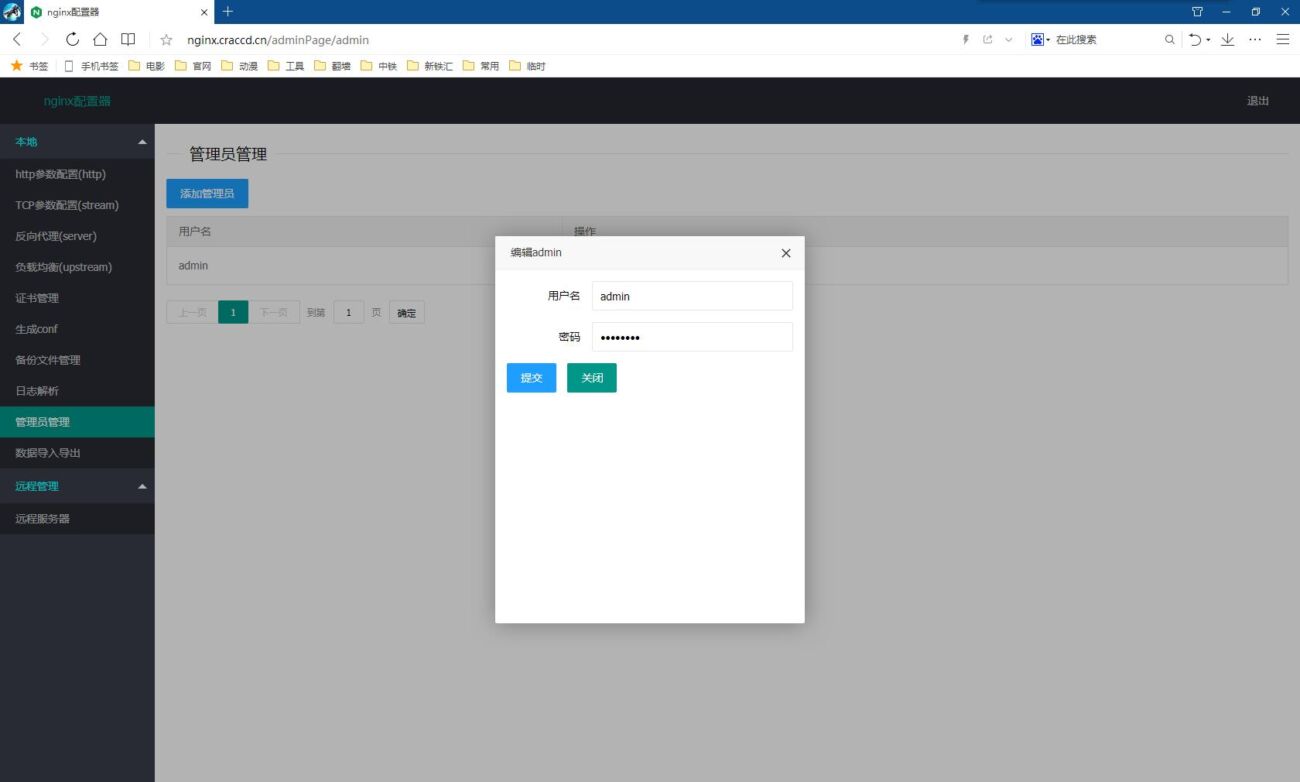Click the magnifier search icon
This screenshot has width=1300, height=782.
(1168, 39)
